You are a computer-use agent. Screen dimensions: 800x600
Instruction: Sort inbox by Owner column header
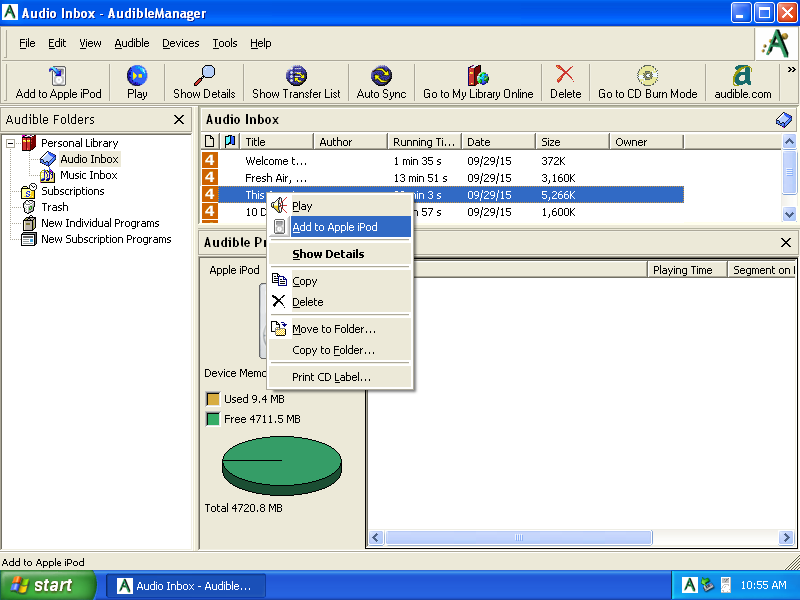646,142
